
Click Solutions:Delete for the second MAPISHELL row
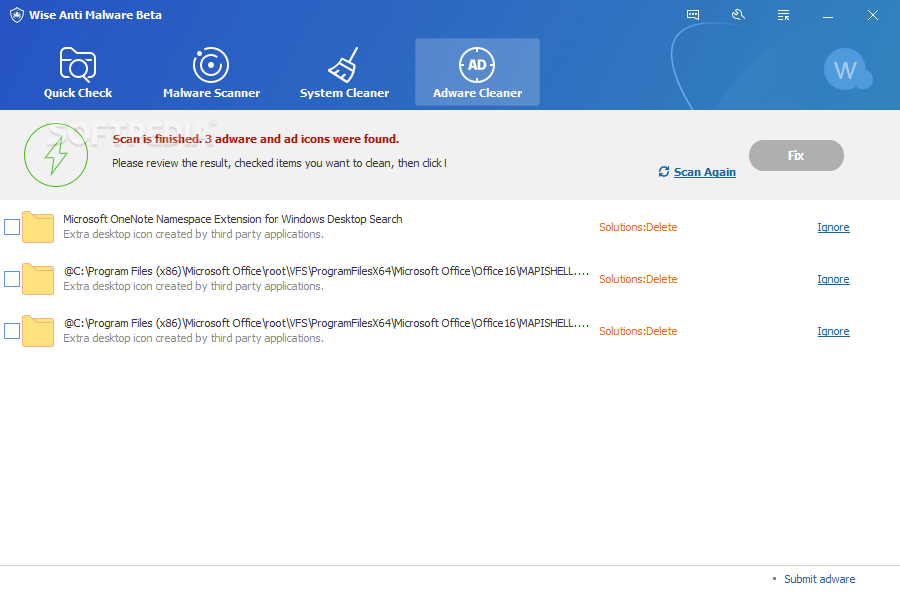pos(638,279)
